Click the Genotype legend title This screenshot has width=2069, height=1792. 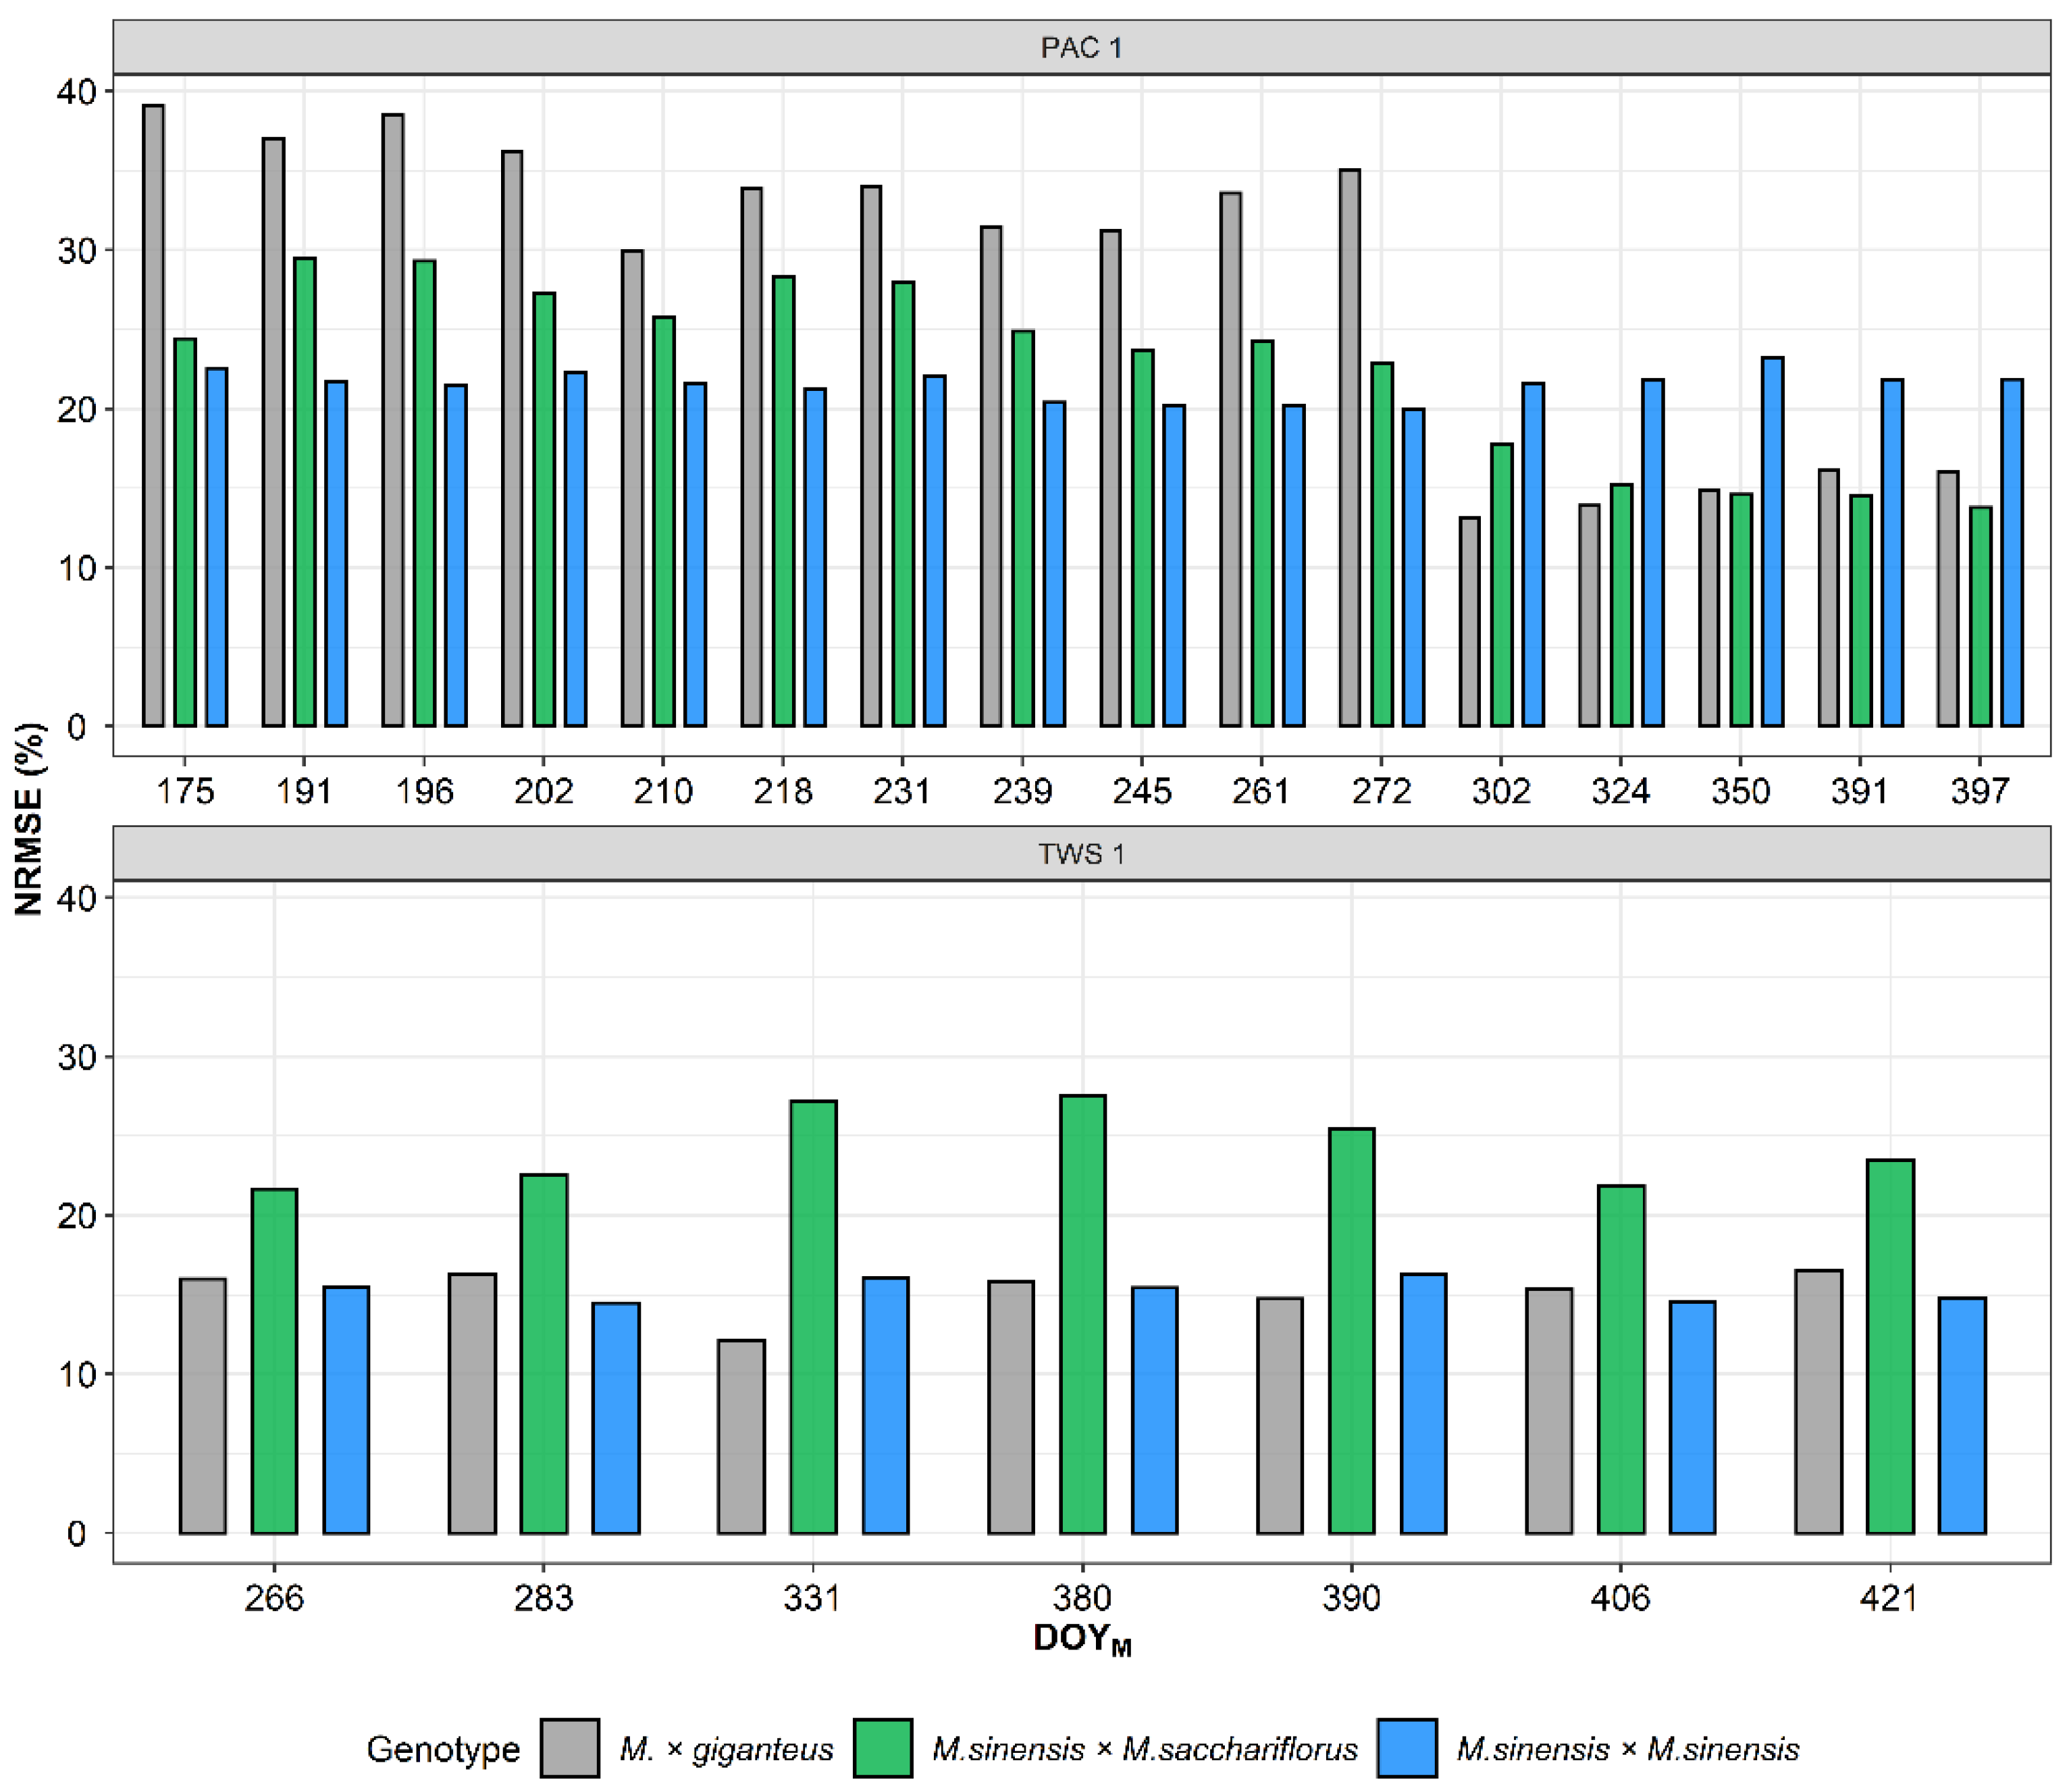(443, 1749)
